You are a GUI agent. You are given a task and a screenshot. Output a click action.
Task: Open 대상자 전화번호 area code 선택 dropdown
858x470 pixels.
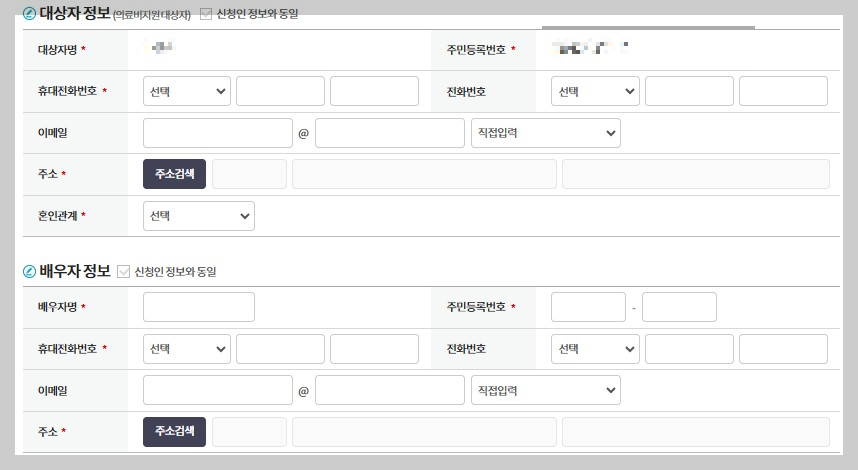coord(595,91)
